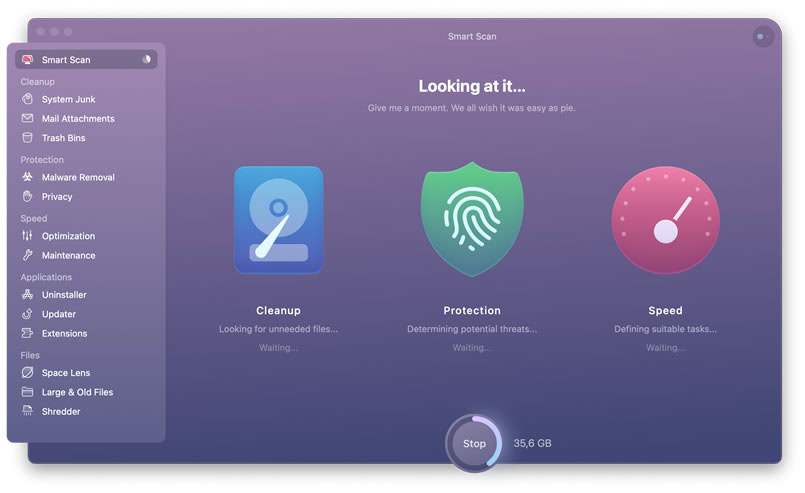805x493 pixels.
Task: Go to Trash Bins module
Action: 86,138
